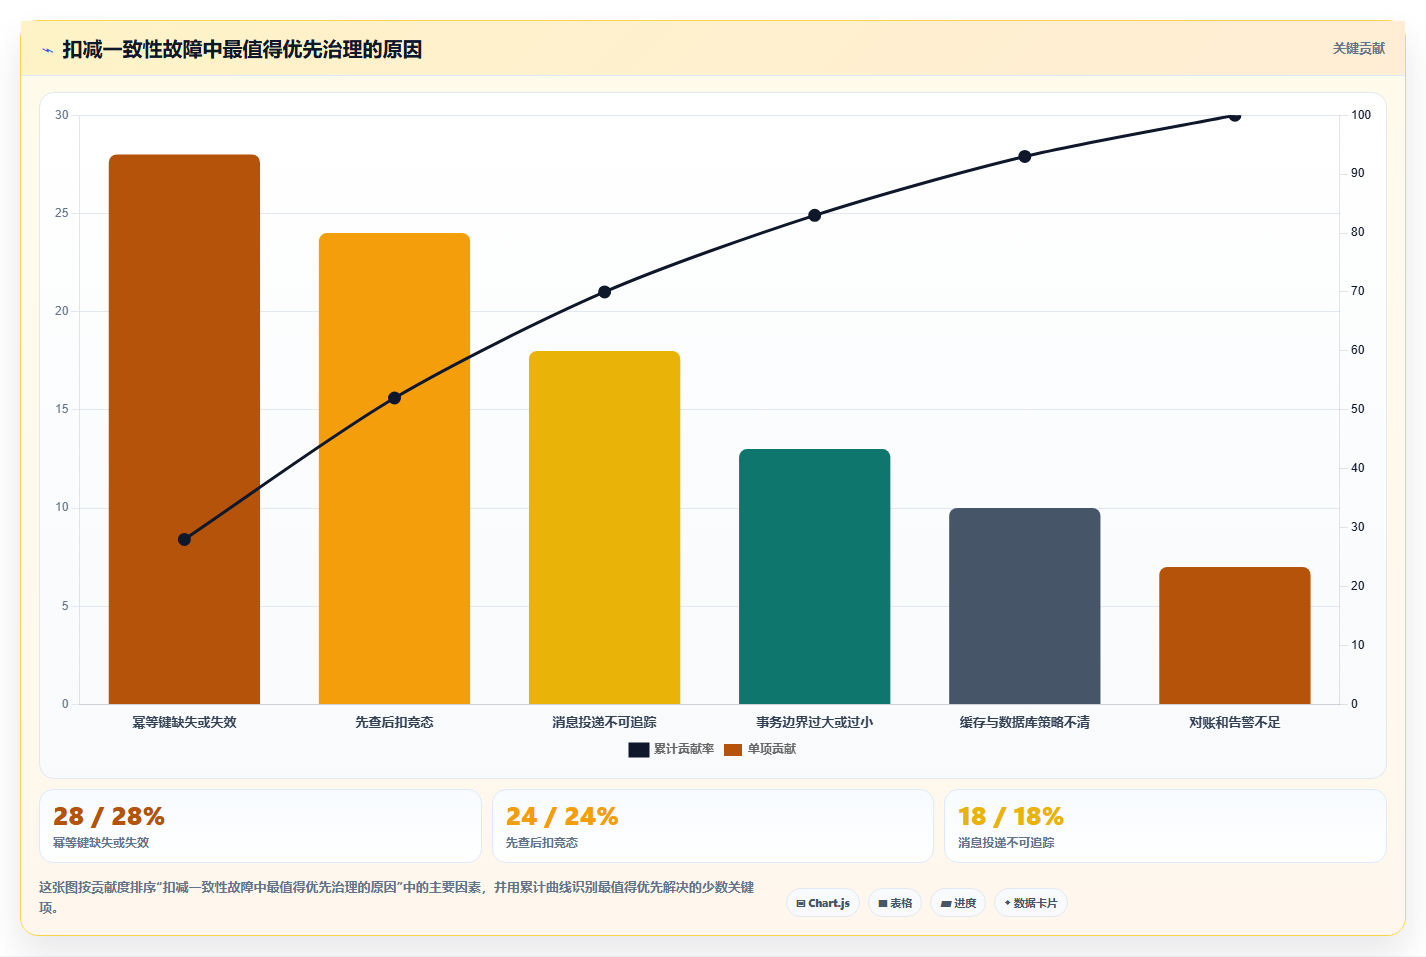Toggle the 累计贡献率 legend swatch
The width and height of the screenshot is (1426, 957).
638,749
